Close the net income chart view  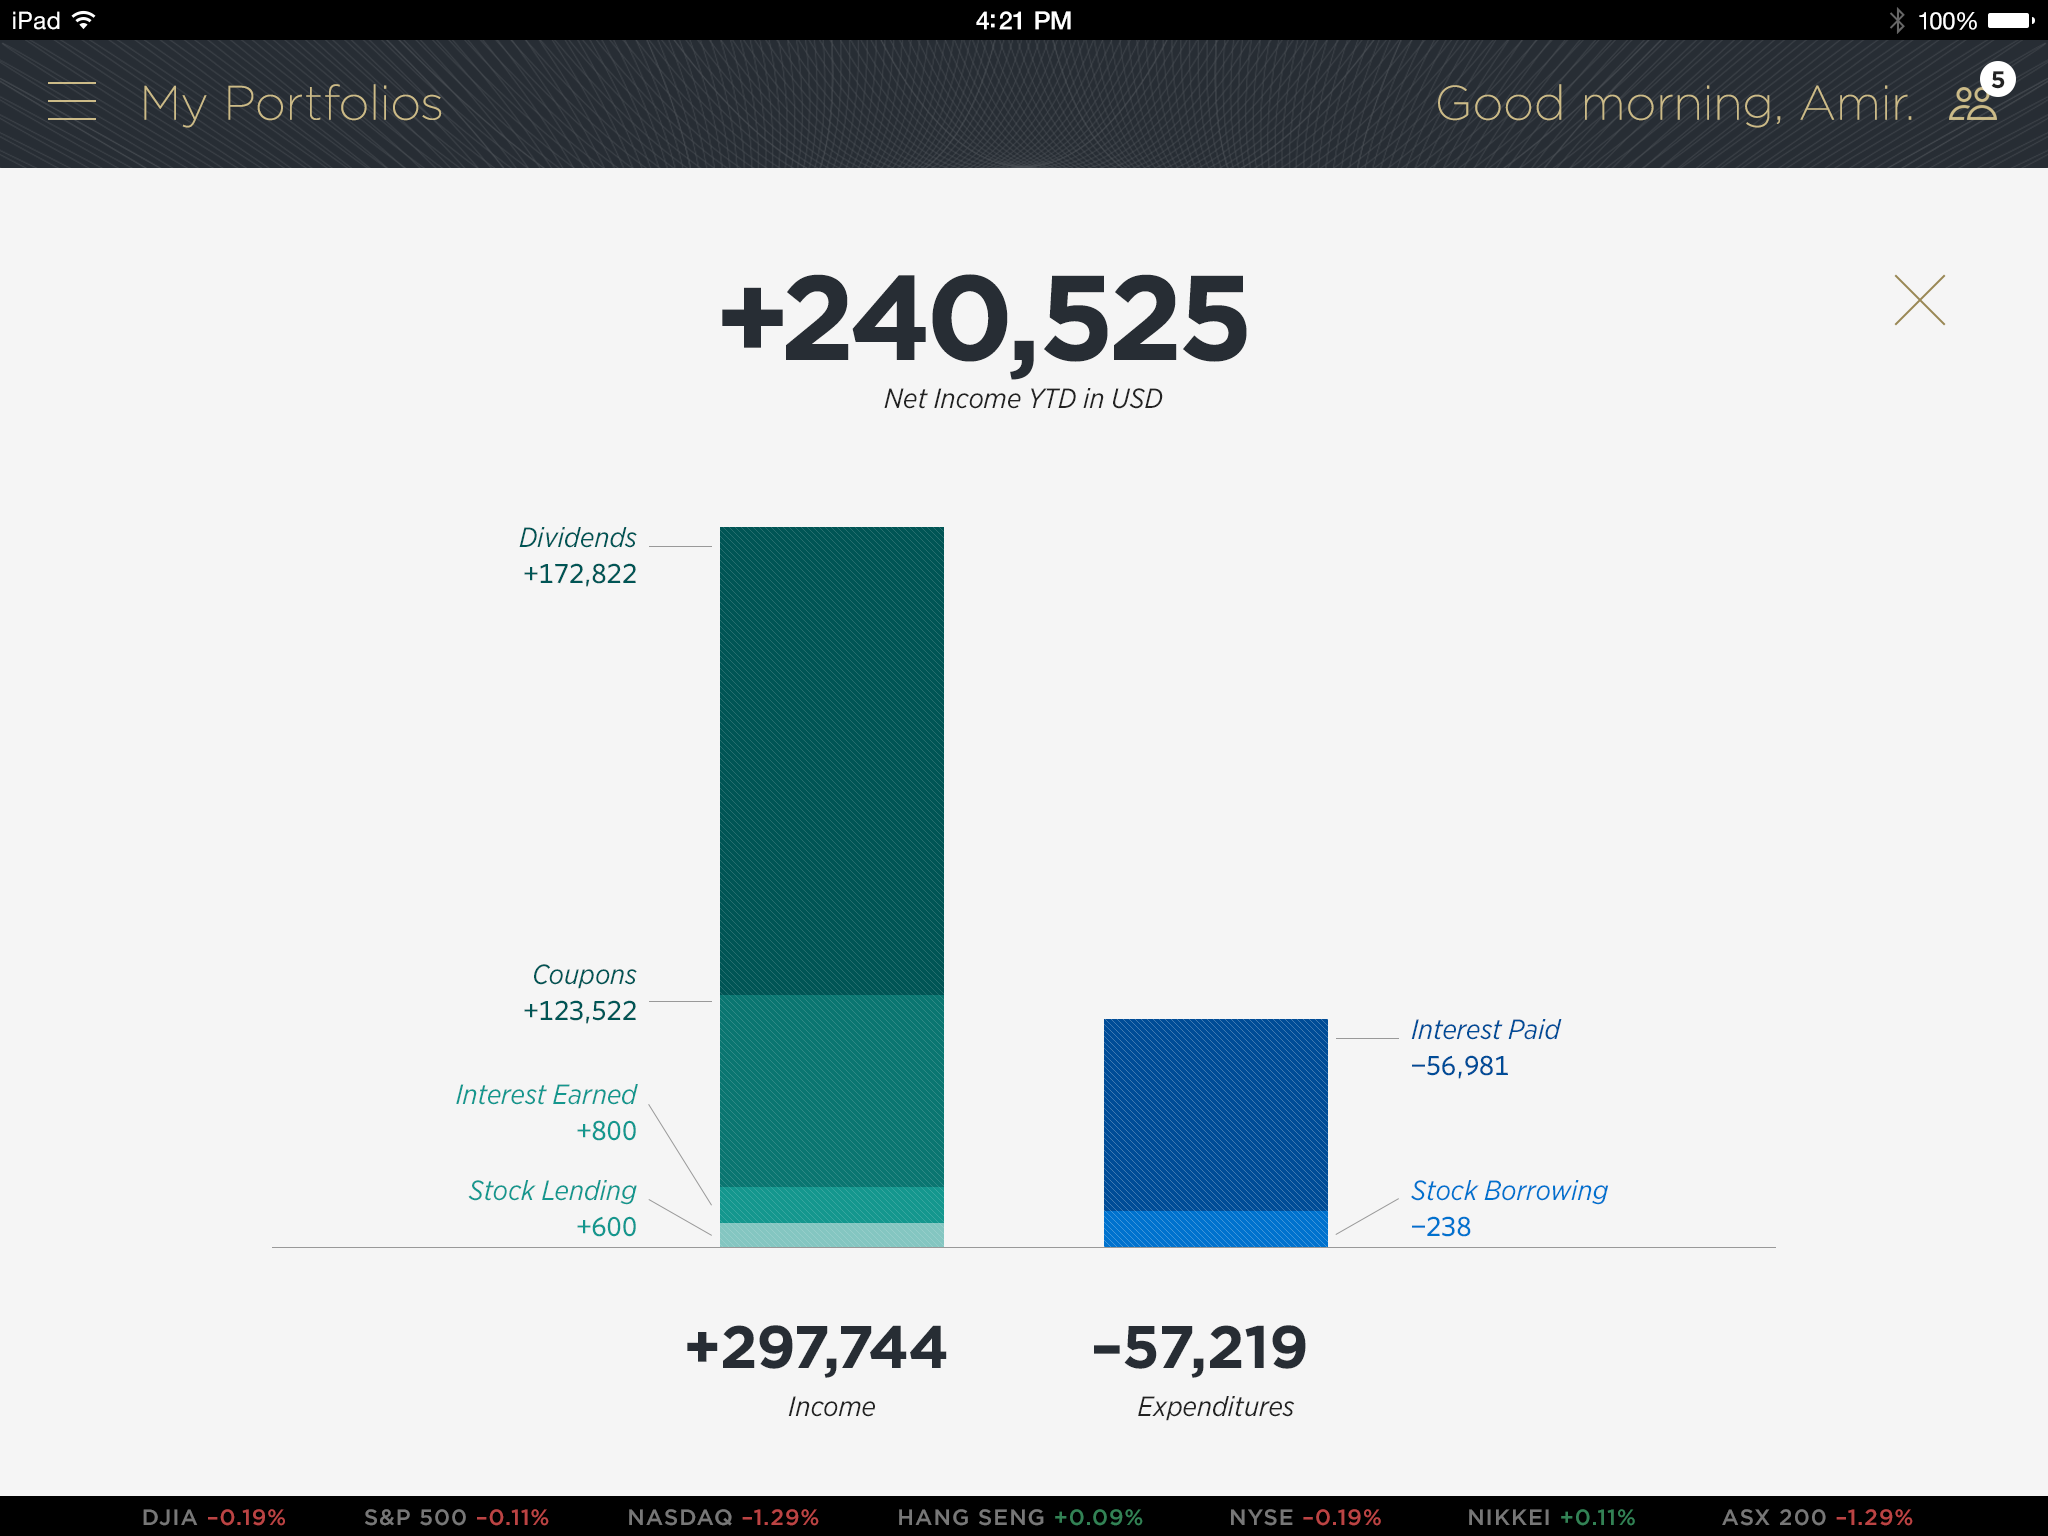pos(1919,300)
